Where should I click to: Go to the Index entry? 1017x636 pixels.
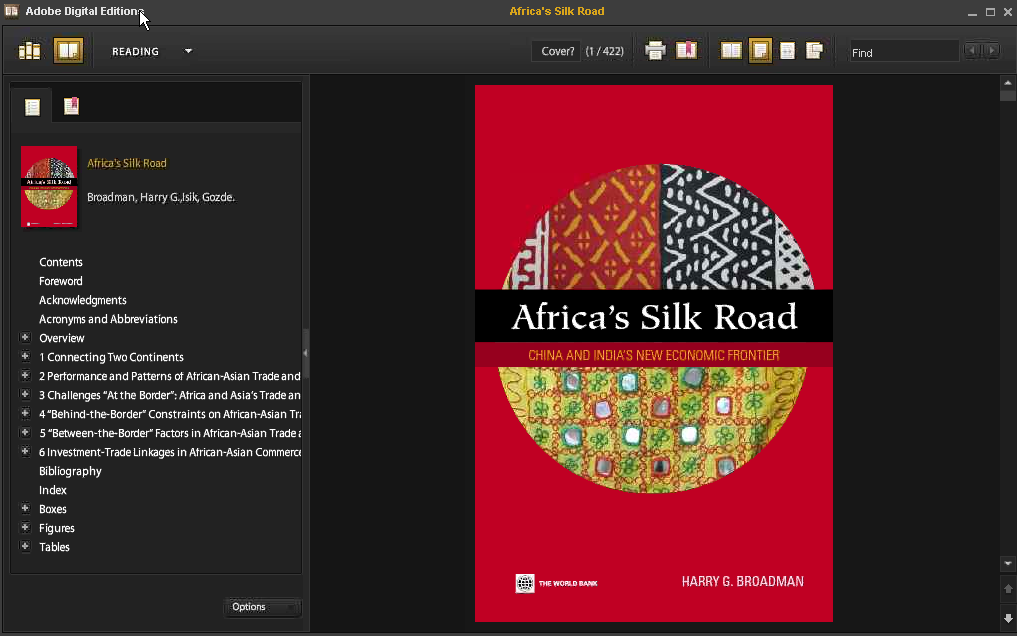53,490
